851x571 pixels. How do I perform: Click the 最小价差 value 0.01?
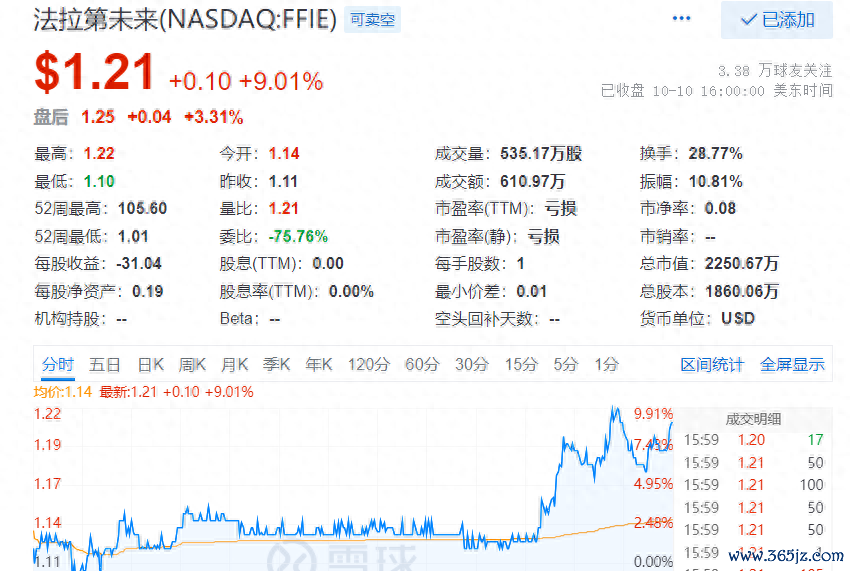click(531, 291)
